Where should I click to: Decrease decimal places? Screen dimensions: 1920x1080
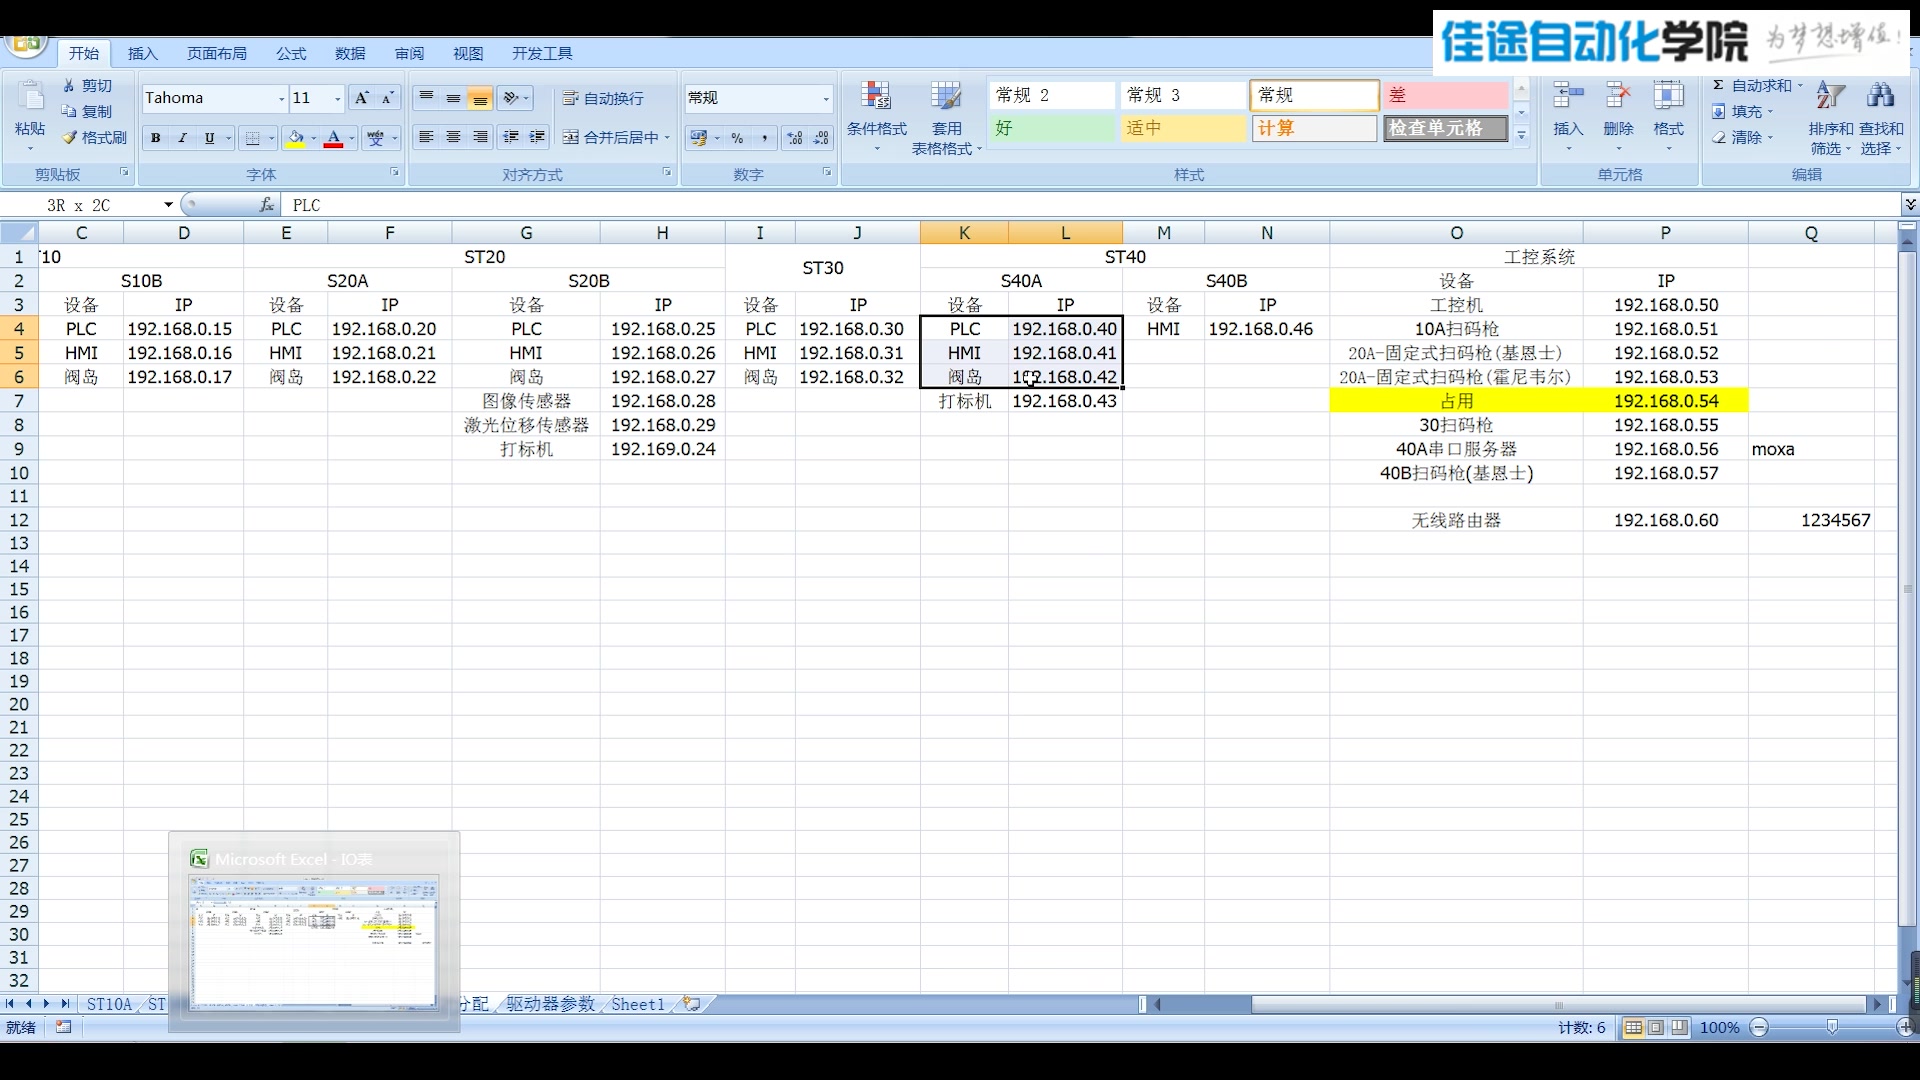pyautogui.click(x=822, y=138)
